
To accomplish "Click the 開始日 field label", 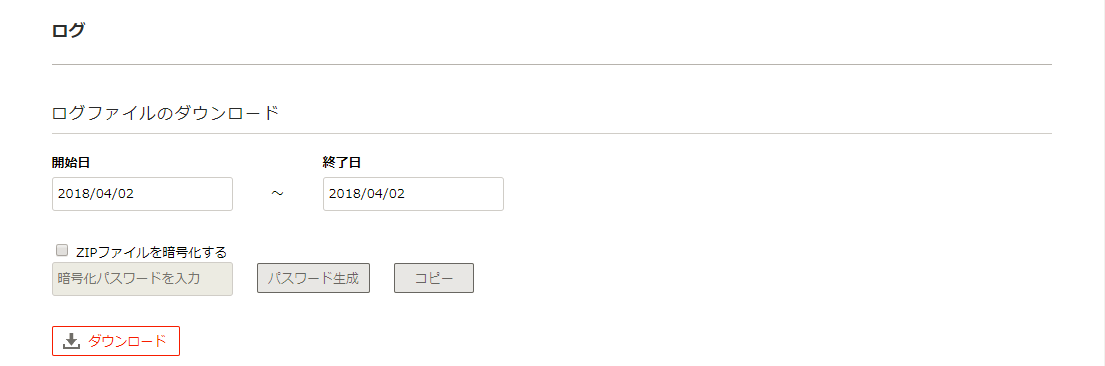I will coord(71,162).
